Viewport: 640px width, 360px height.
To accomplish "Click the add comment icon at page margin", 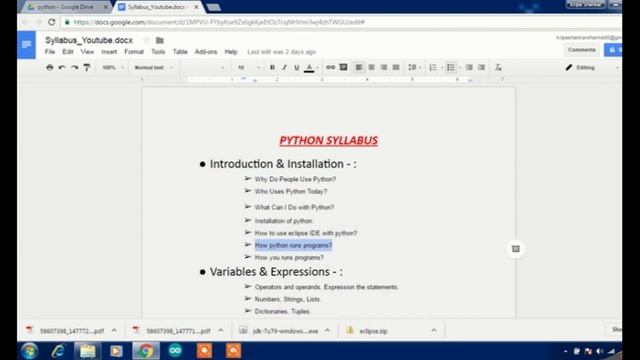I will [516, 249].
